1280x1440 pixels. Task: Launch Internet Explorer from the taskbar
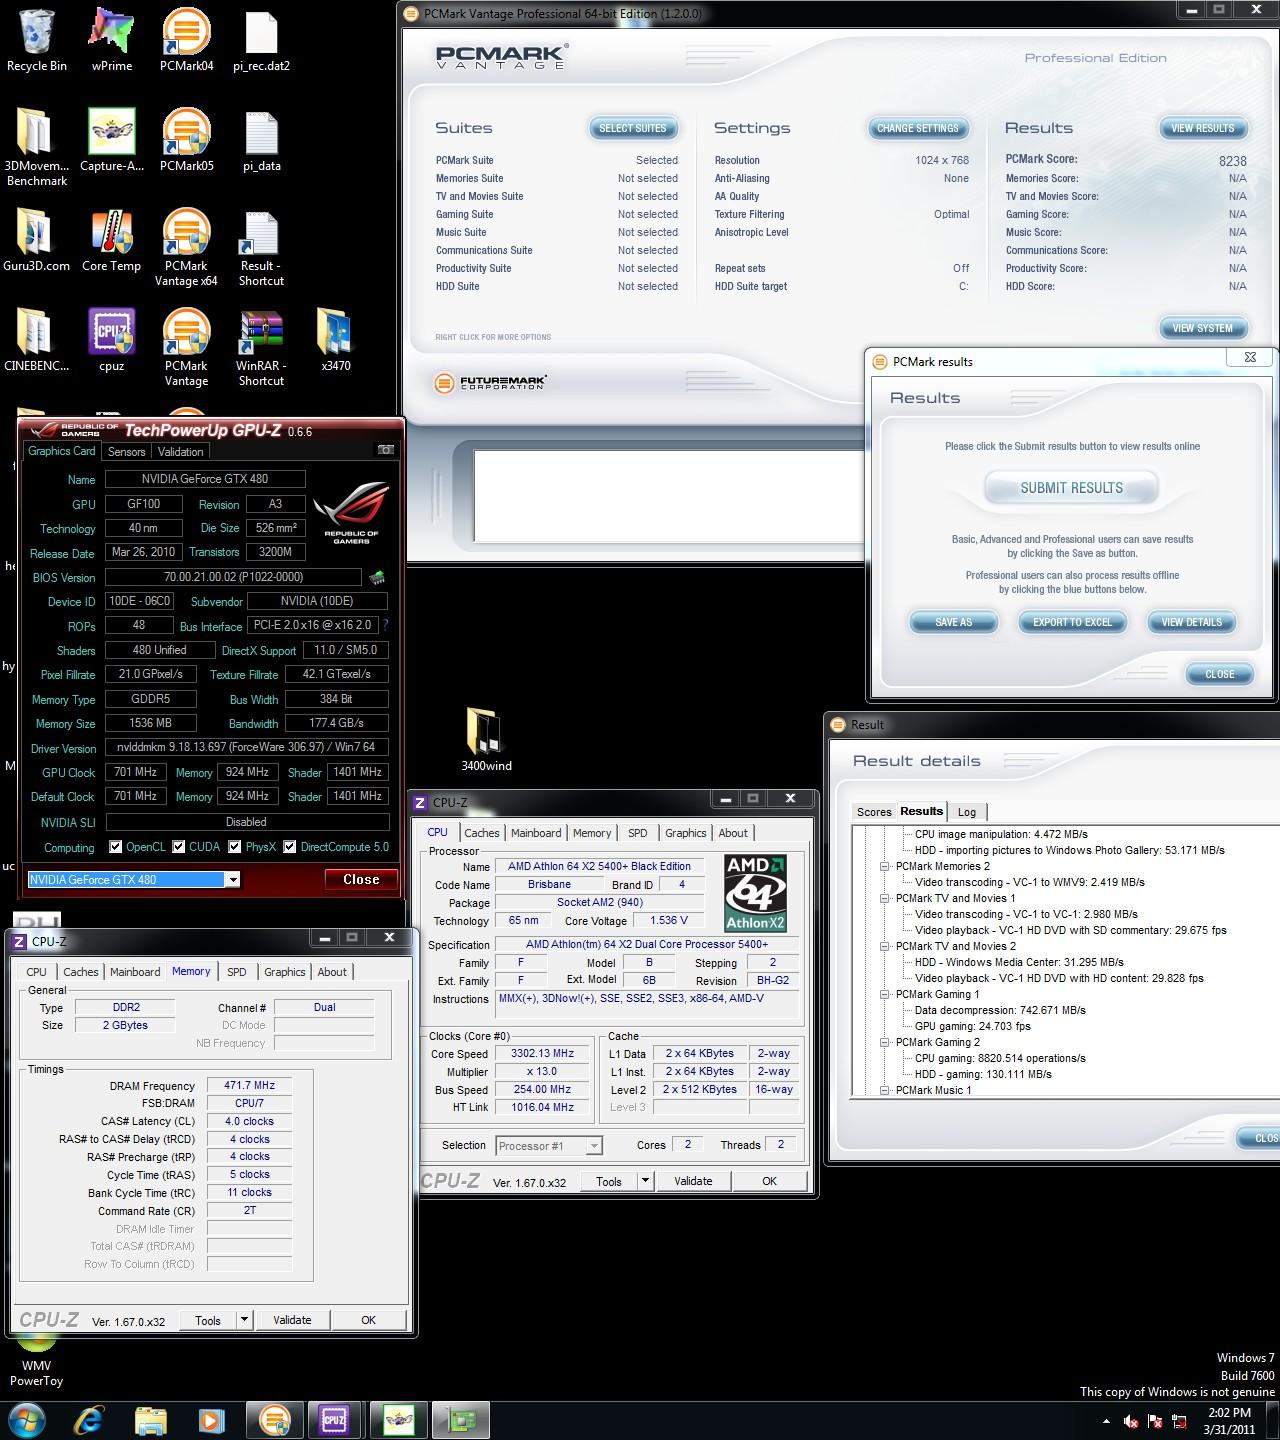(x=89, y=1420)
